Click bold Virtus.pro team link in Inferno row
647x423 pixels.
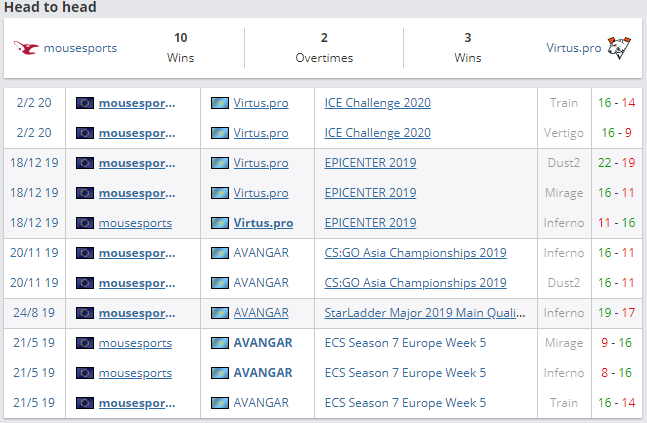coord(263,223)
